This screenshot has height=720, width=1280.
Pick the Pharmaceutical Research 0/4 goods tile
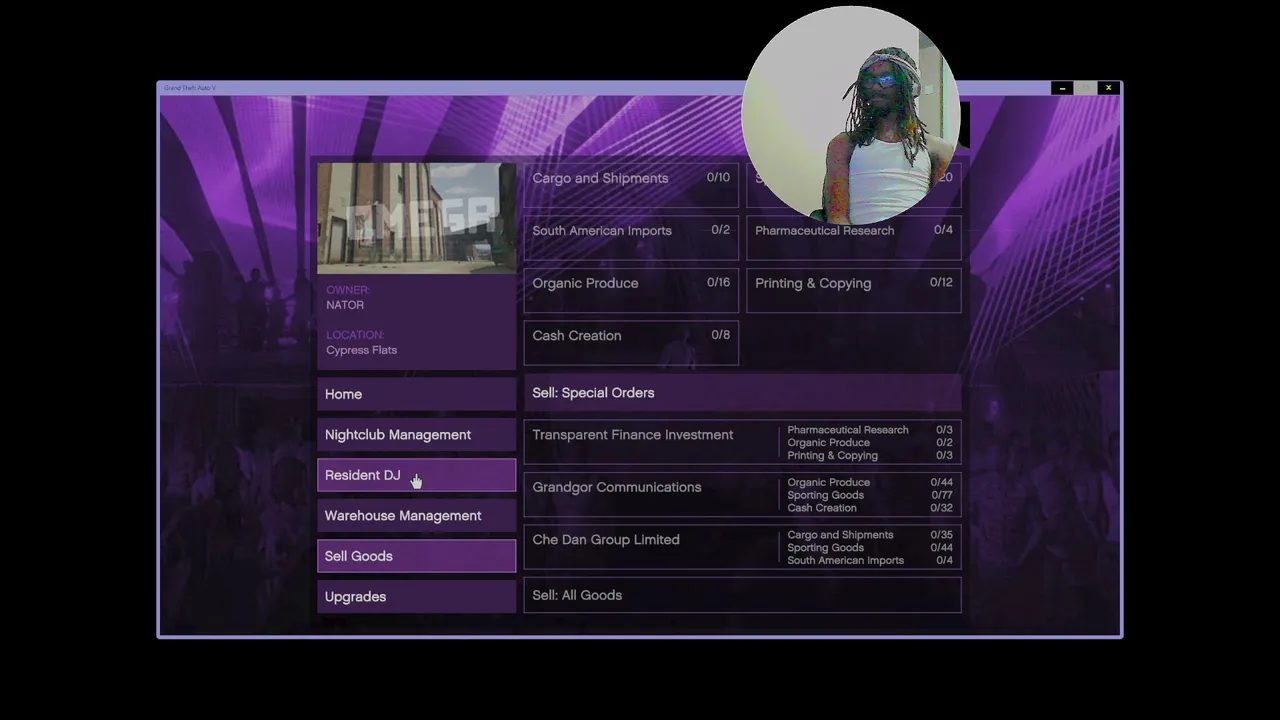coord(854,238)
